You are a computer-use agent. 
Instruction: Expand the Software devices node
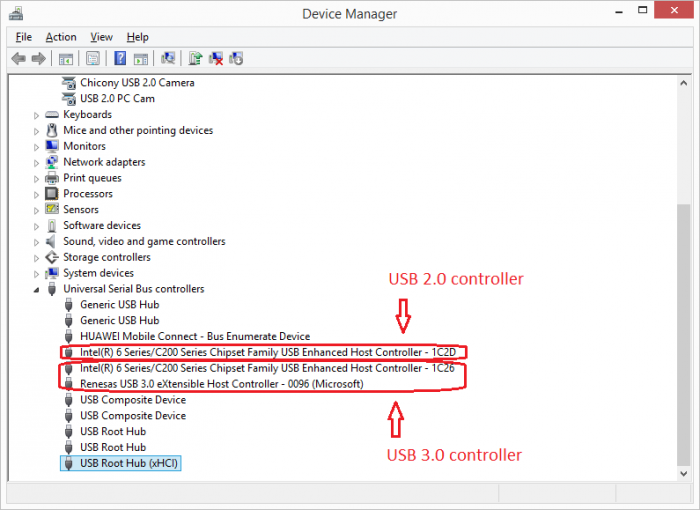(x=36, y=226)
